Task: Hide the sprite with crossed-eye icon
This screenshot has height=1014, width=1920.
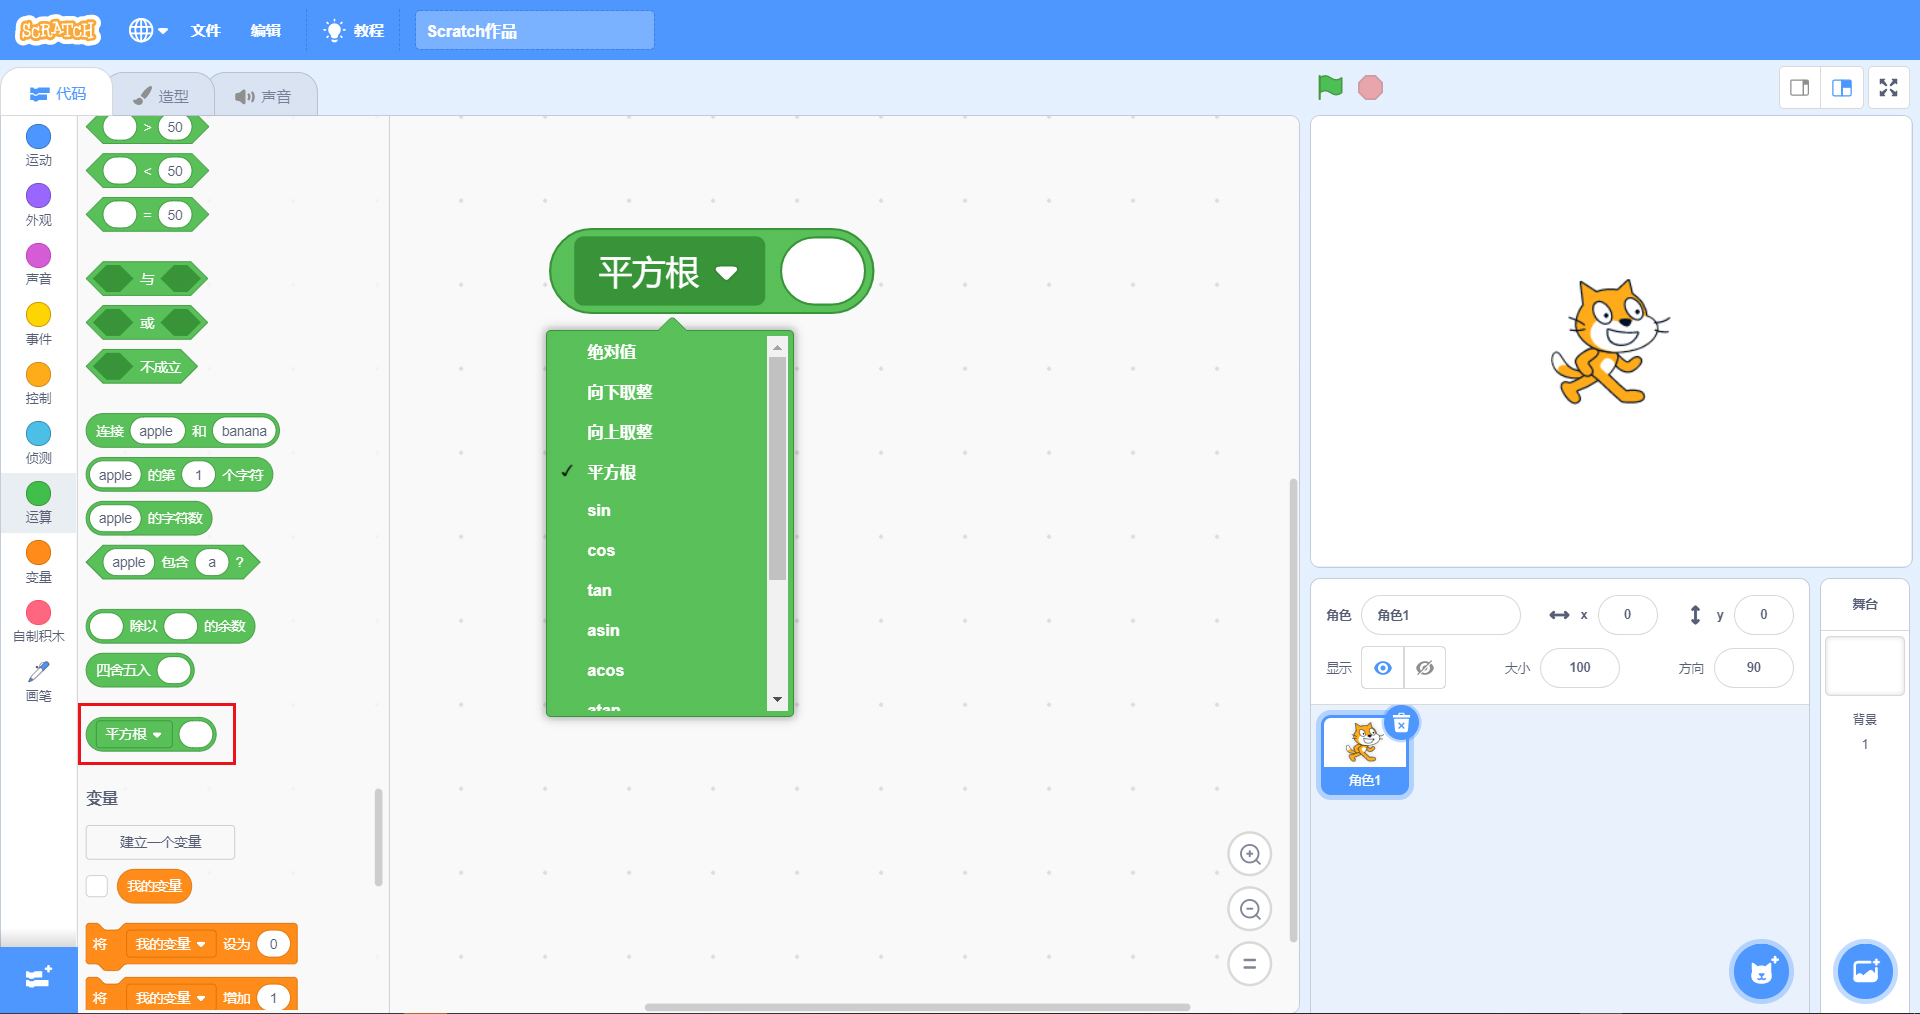Action: 1425,668
